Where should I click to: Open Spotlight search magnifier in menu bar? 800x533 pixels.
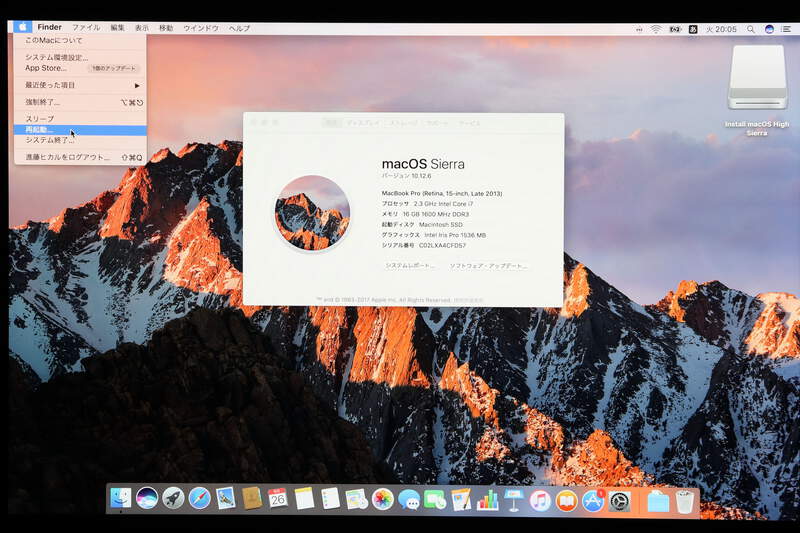click(x=751, y=30)
